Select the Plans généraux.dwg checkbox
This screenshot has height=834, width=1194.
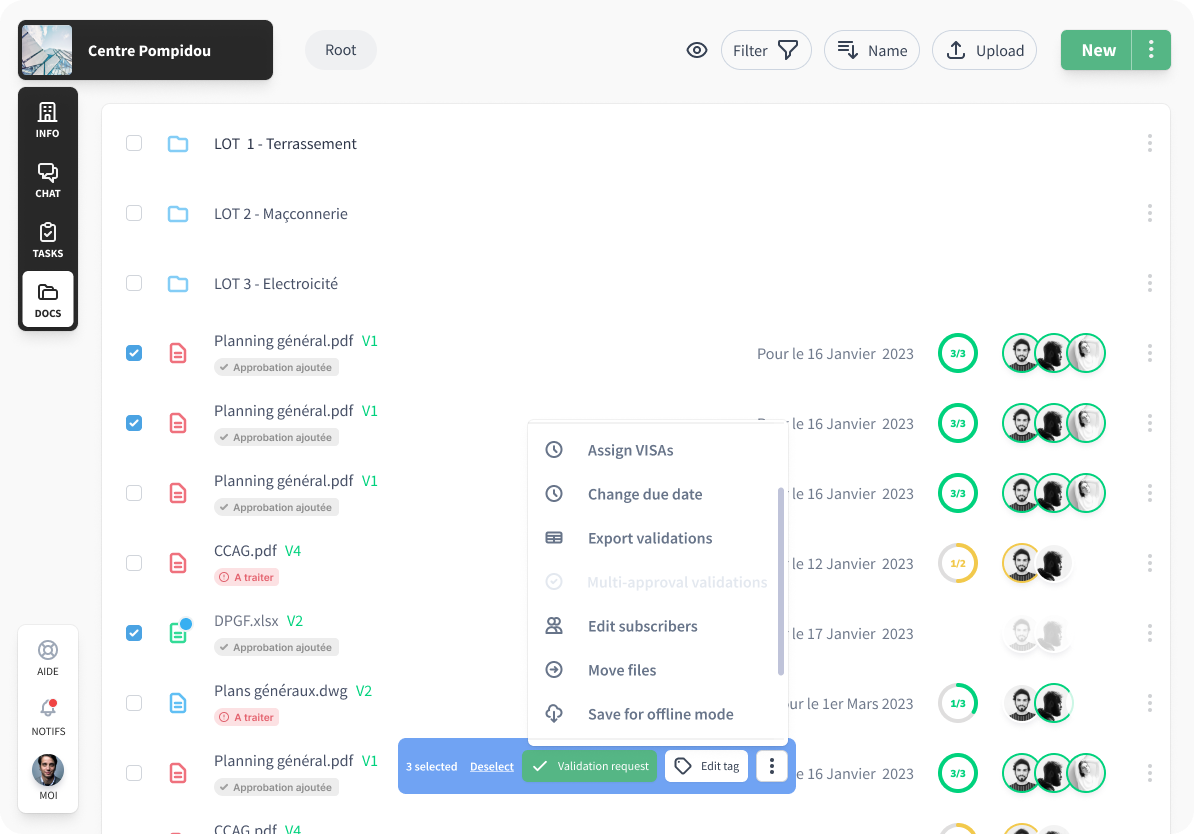click(x=134, y=703)
